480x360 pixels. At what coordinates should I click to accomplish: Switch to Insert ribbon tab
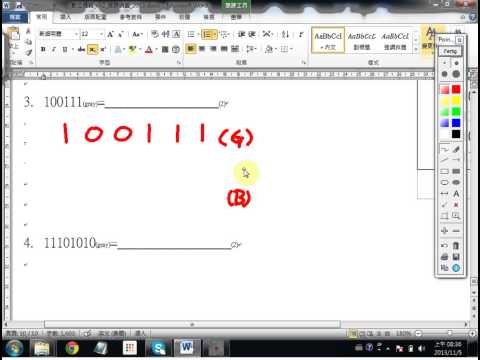click(65, 17)
